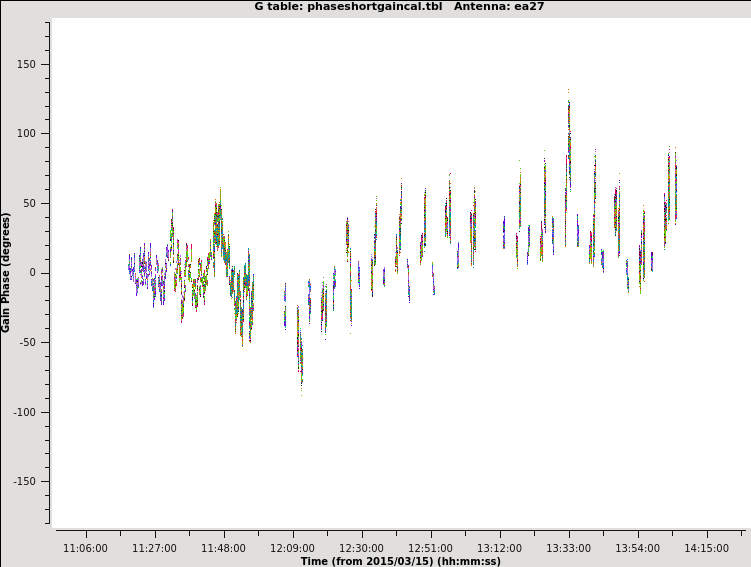Click the Time (from 2015/03/15) axis label
The width and height of the screenshot is (751, 567).
tap(400, 561)
